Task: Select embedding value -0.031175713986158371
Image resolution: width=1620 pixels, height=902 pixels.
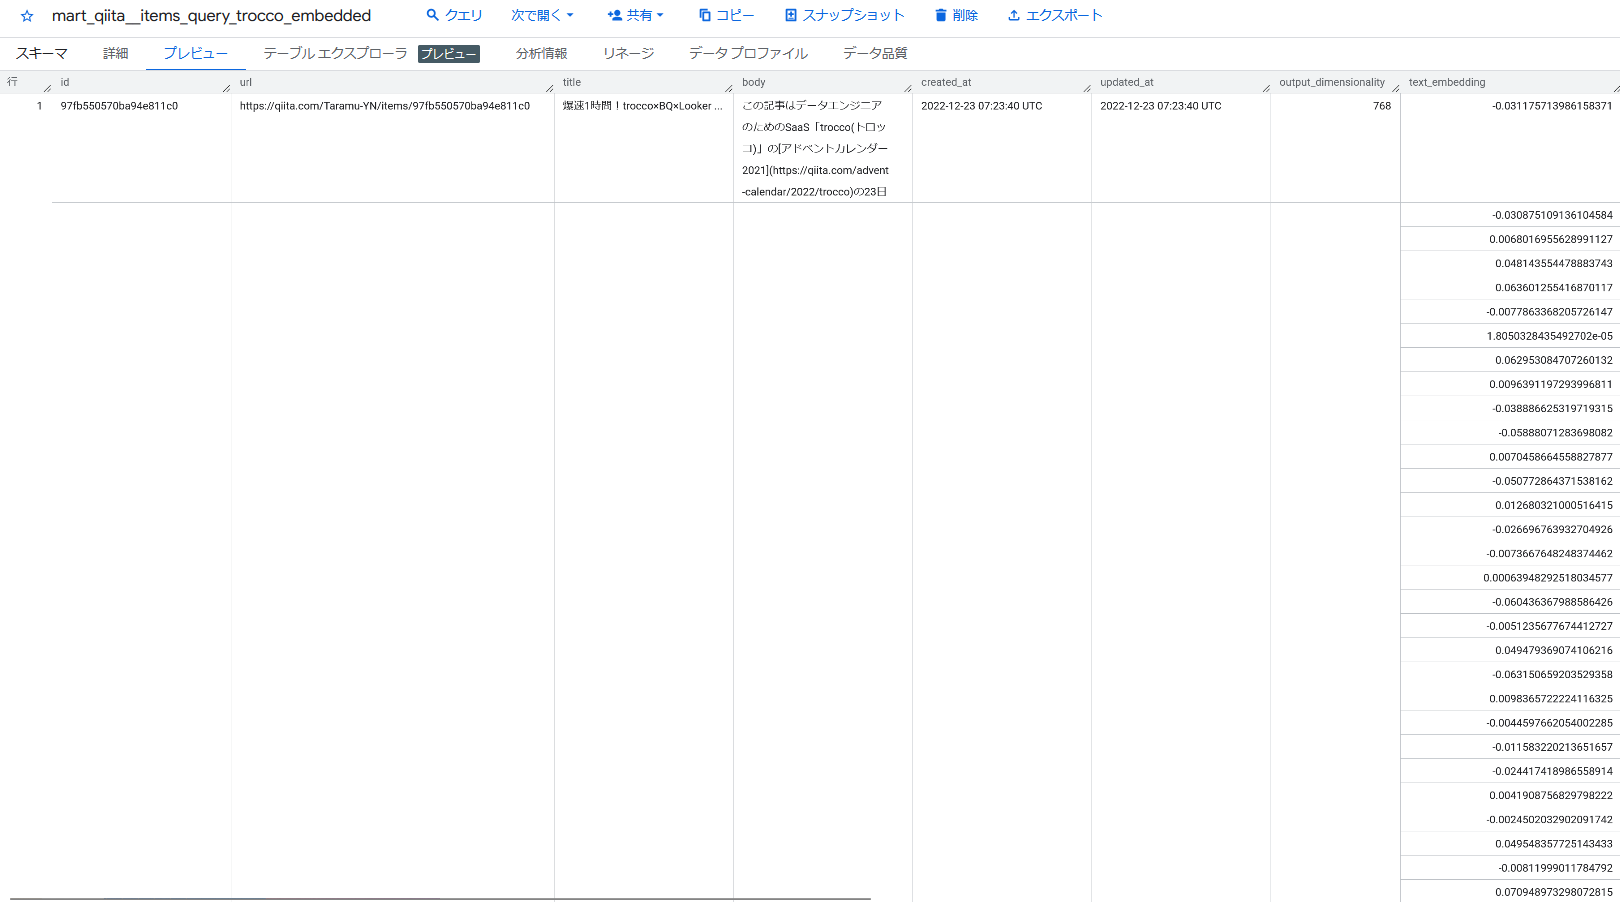Action: pos(1552,106)
